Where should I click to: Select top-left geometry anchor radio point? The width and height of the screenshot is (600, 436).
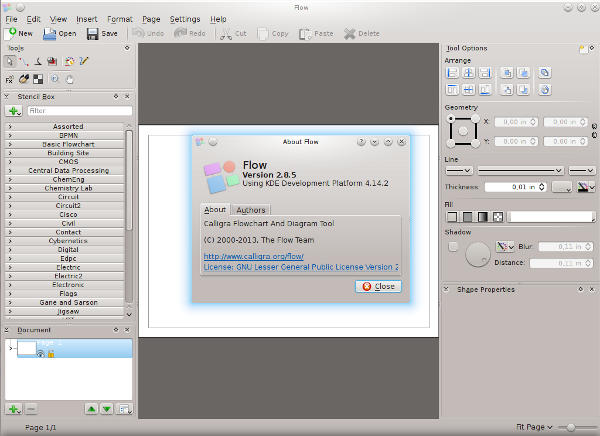(x=451, y=118)
